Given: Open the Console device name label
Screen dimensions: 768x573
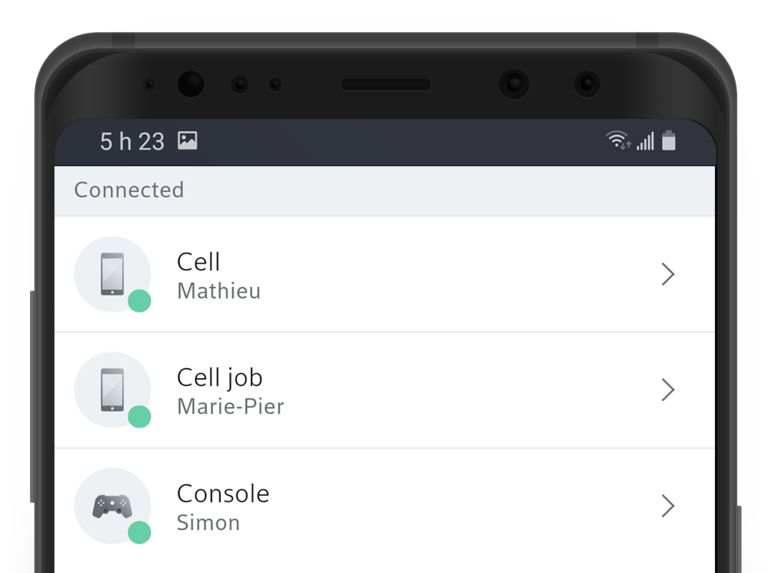Looking at the screenshot, I should (x=223, y=494).
